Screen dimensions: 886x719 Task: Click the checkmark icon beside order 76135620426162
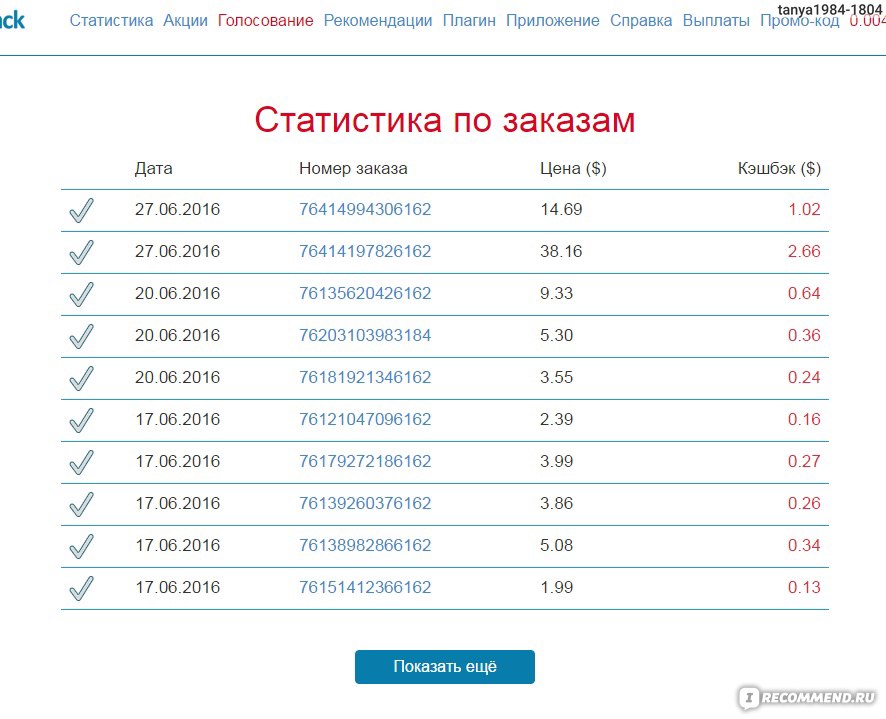(82, 294)
